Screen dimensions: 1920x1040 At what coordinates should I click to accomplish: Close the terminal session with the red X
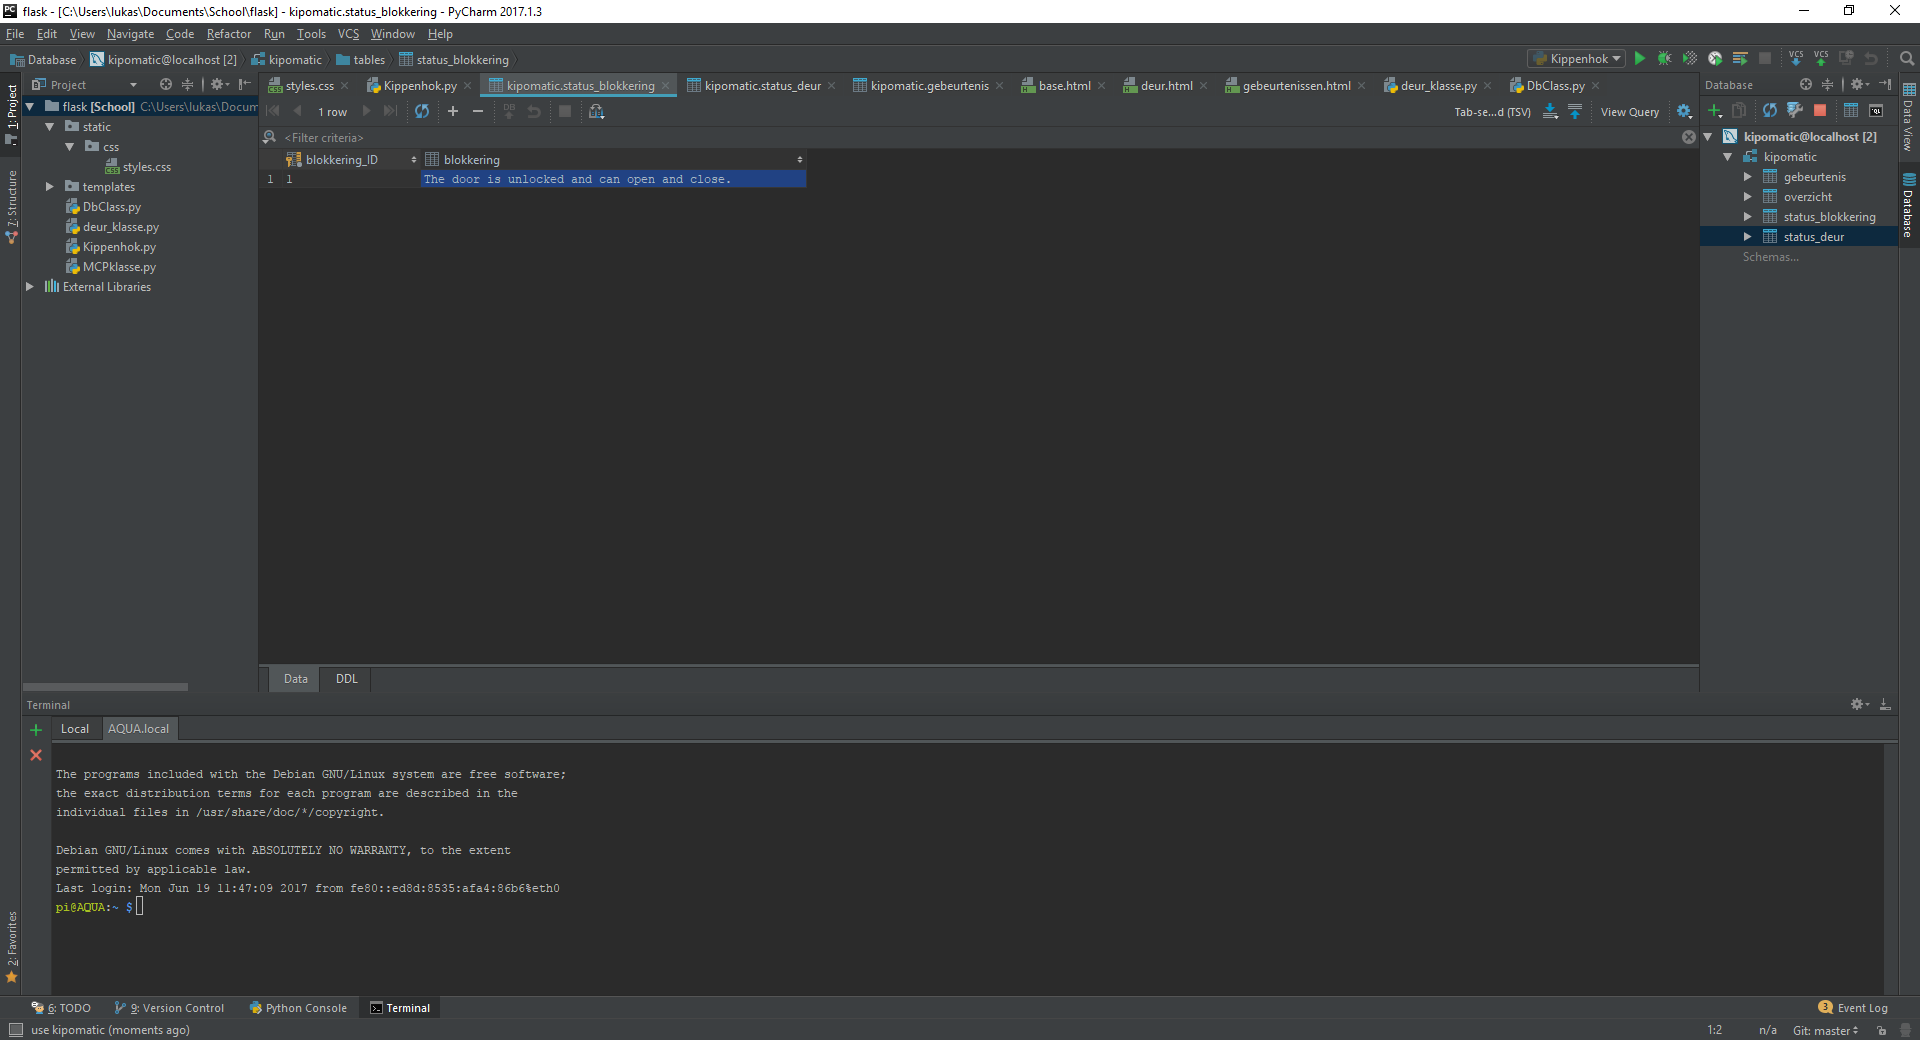point(36,755)
